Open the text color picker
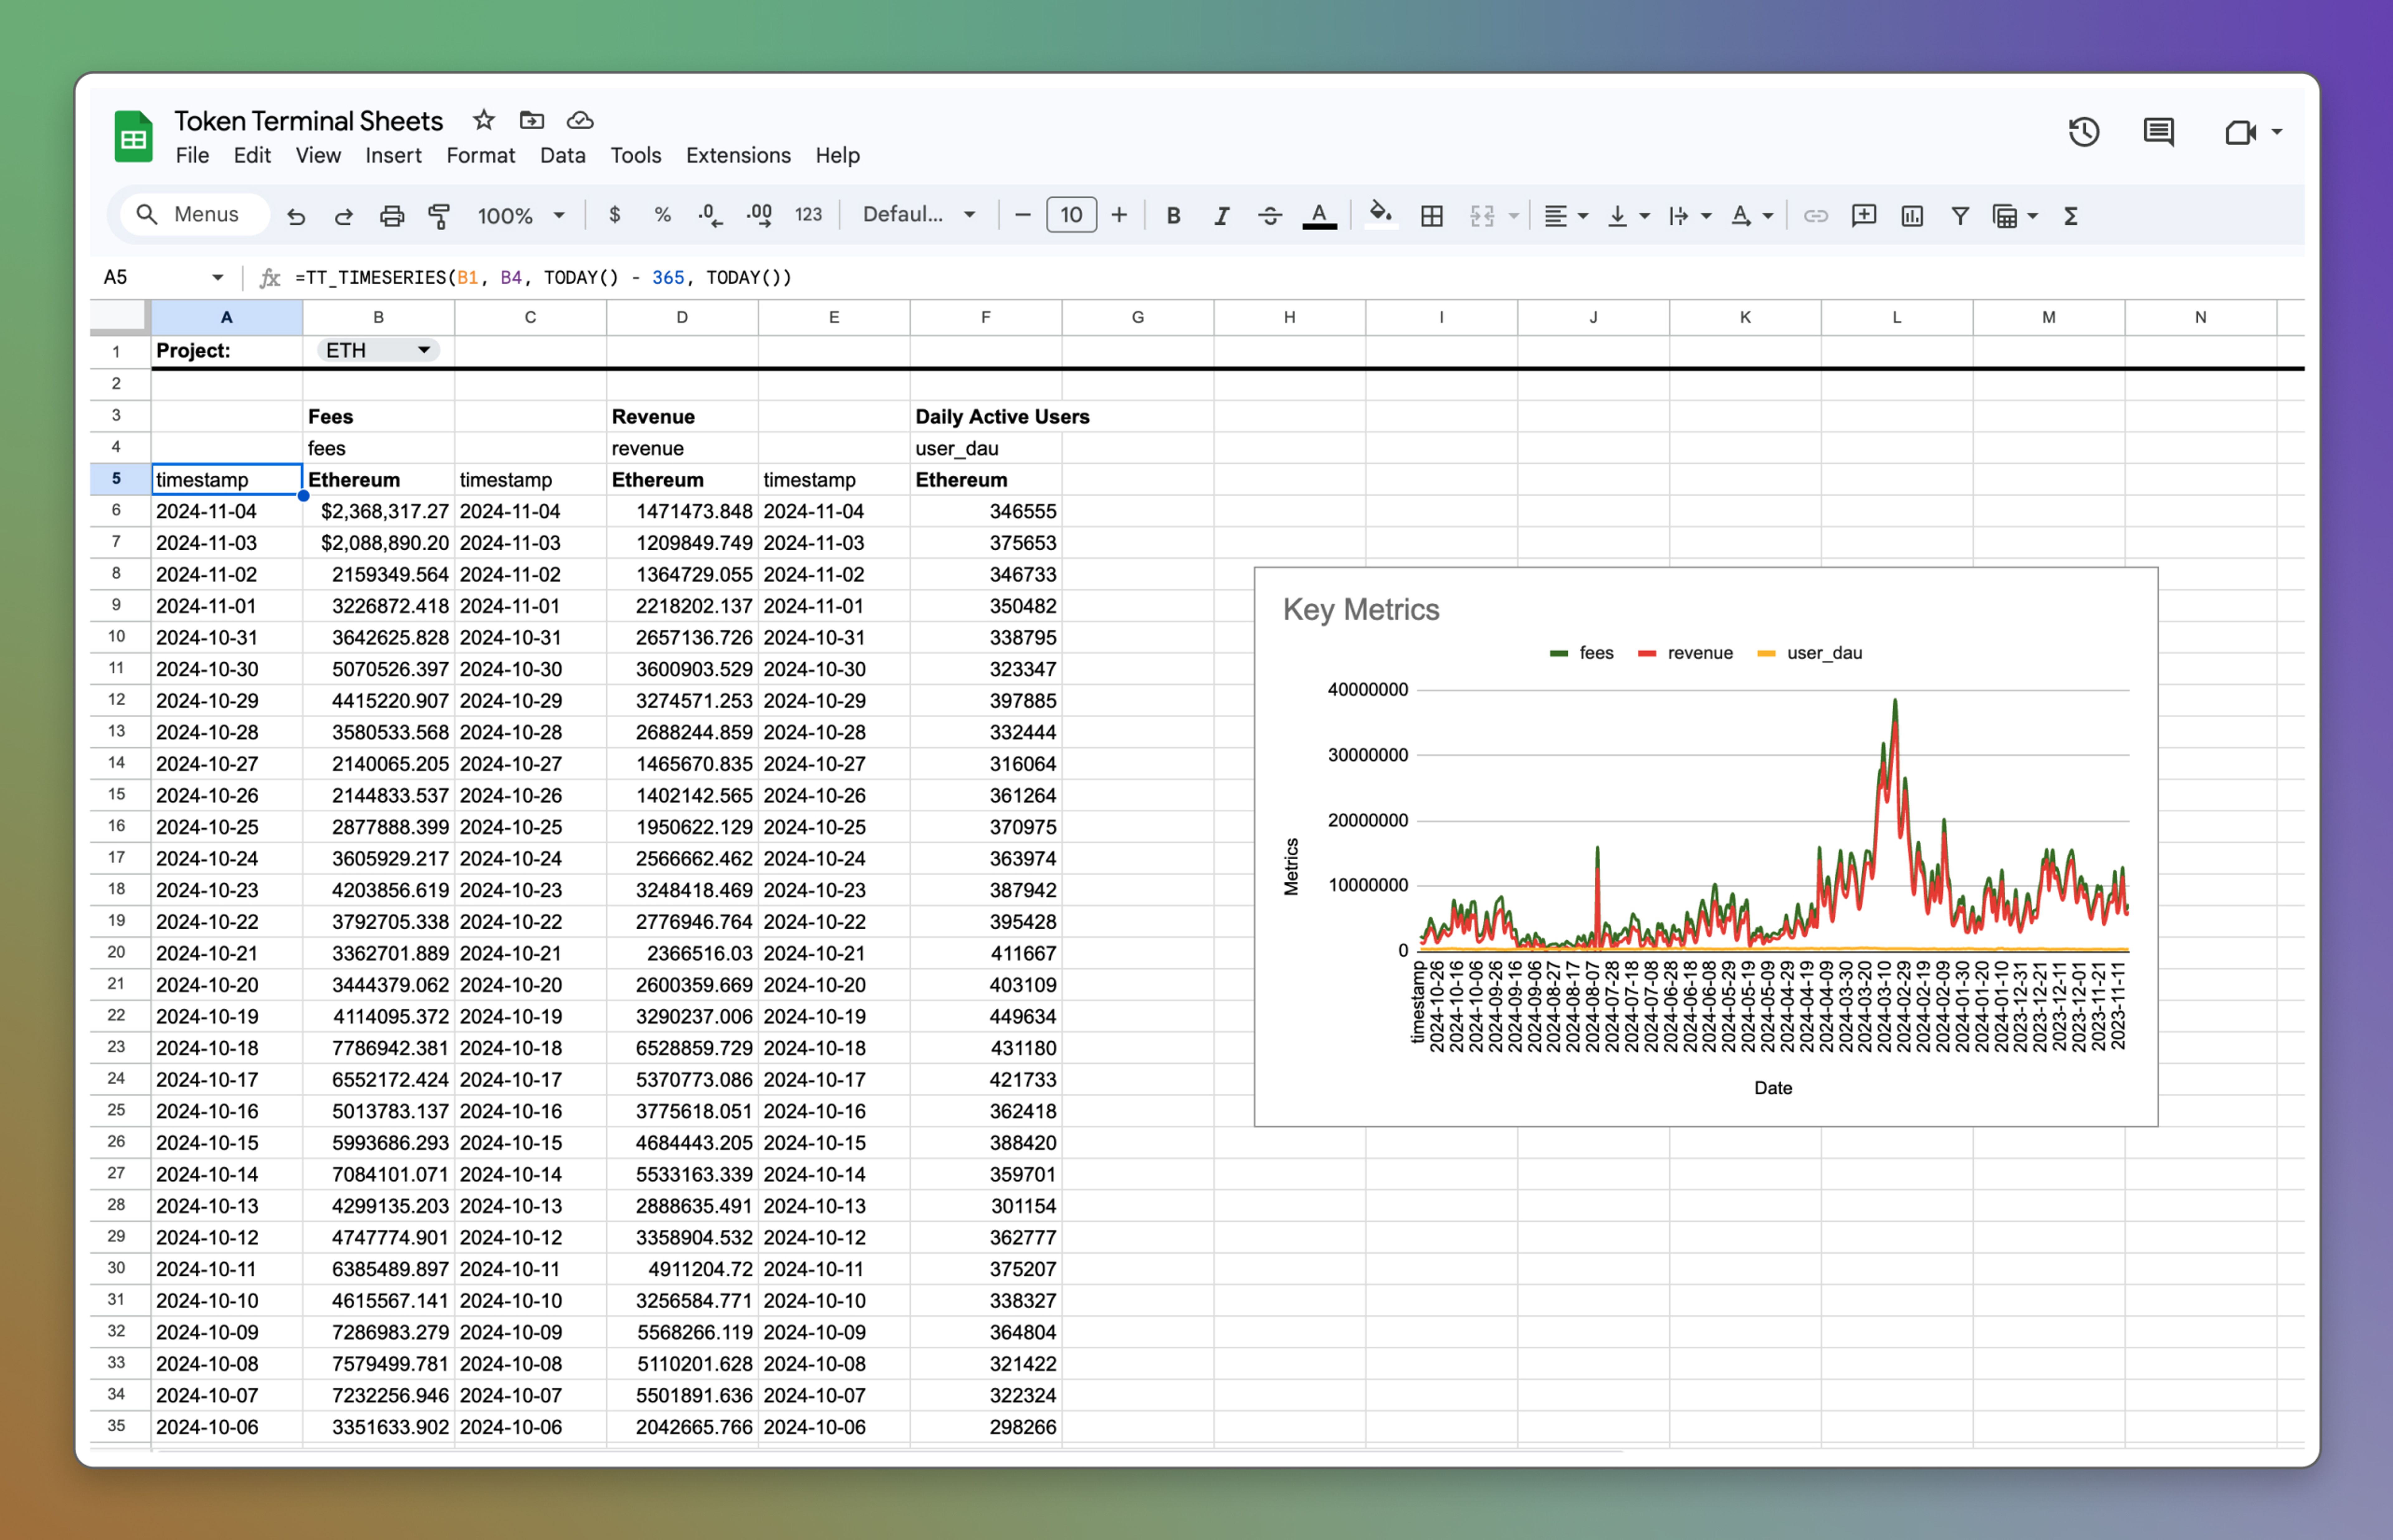Viewport: 2393px width, 1540px height. 1320,216
